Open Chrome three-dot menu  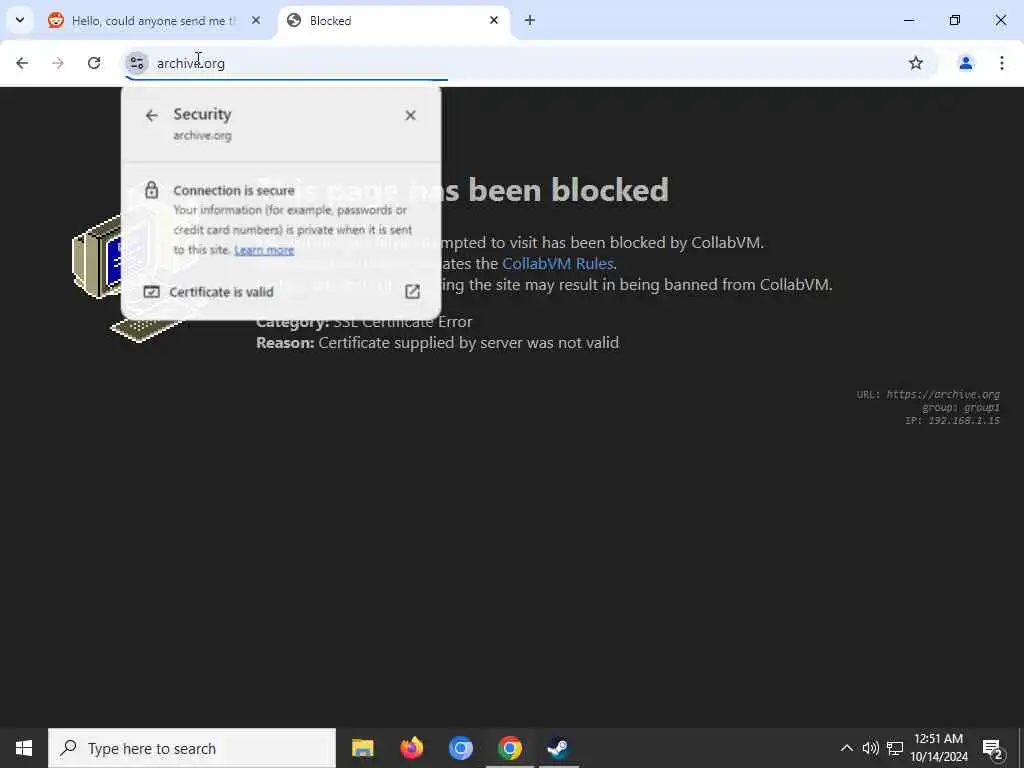point(1001,63)
